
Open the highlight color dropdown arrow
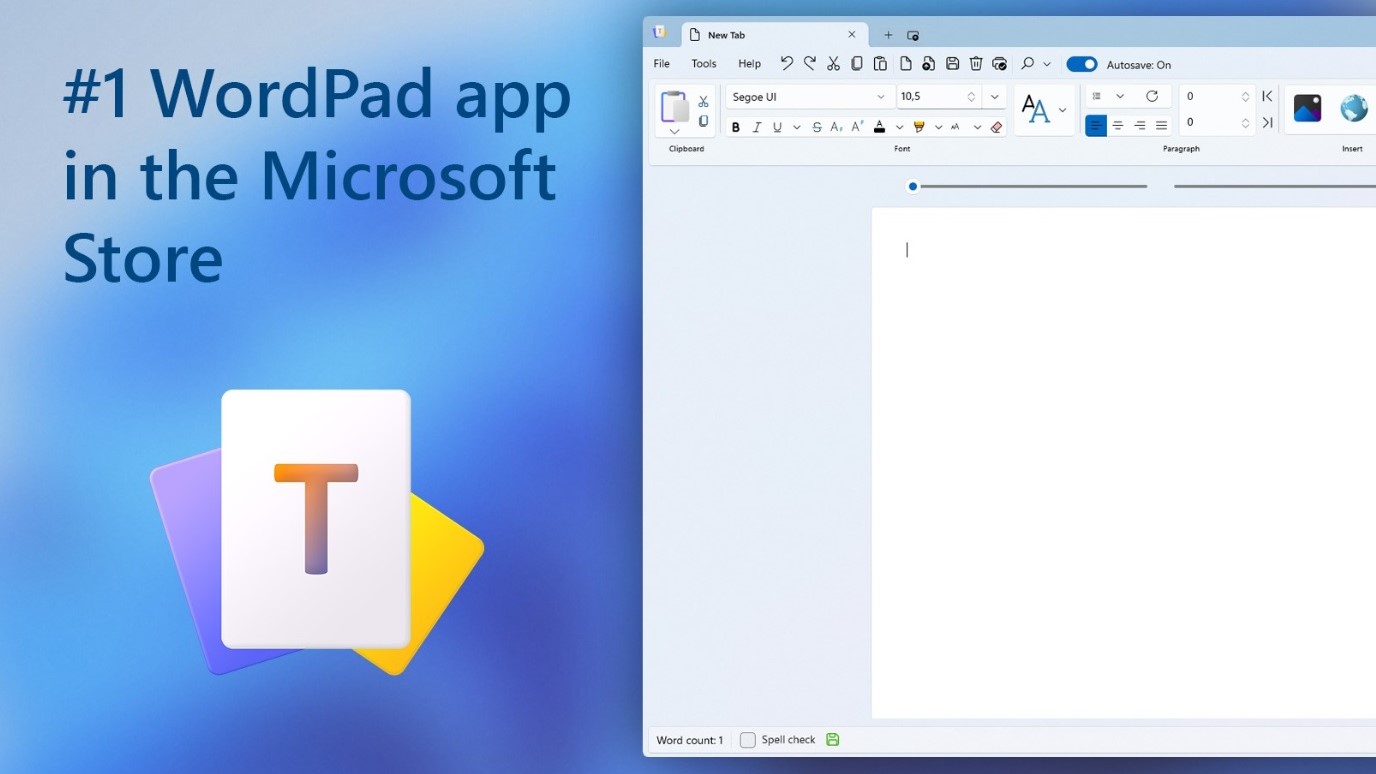click(x=938, y=127)
